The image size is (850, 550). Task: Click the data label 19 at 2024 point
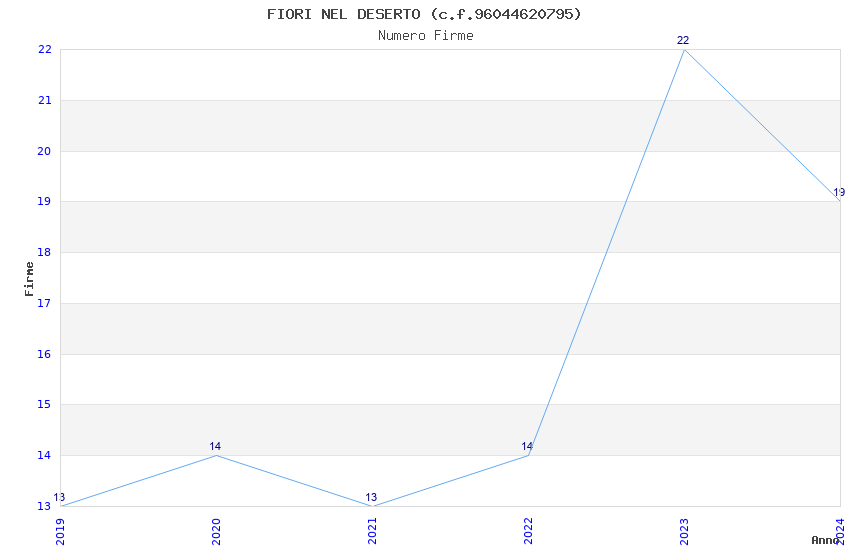(839, 192)
